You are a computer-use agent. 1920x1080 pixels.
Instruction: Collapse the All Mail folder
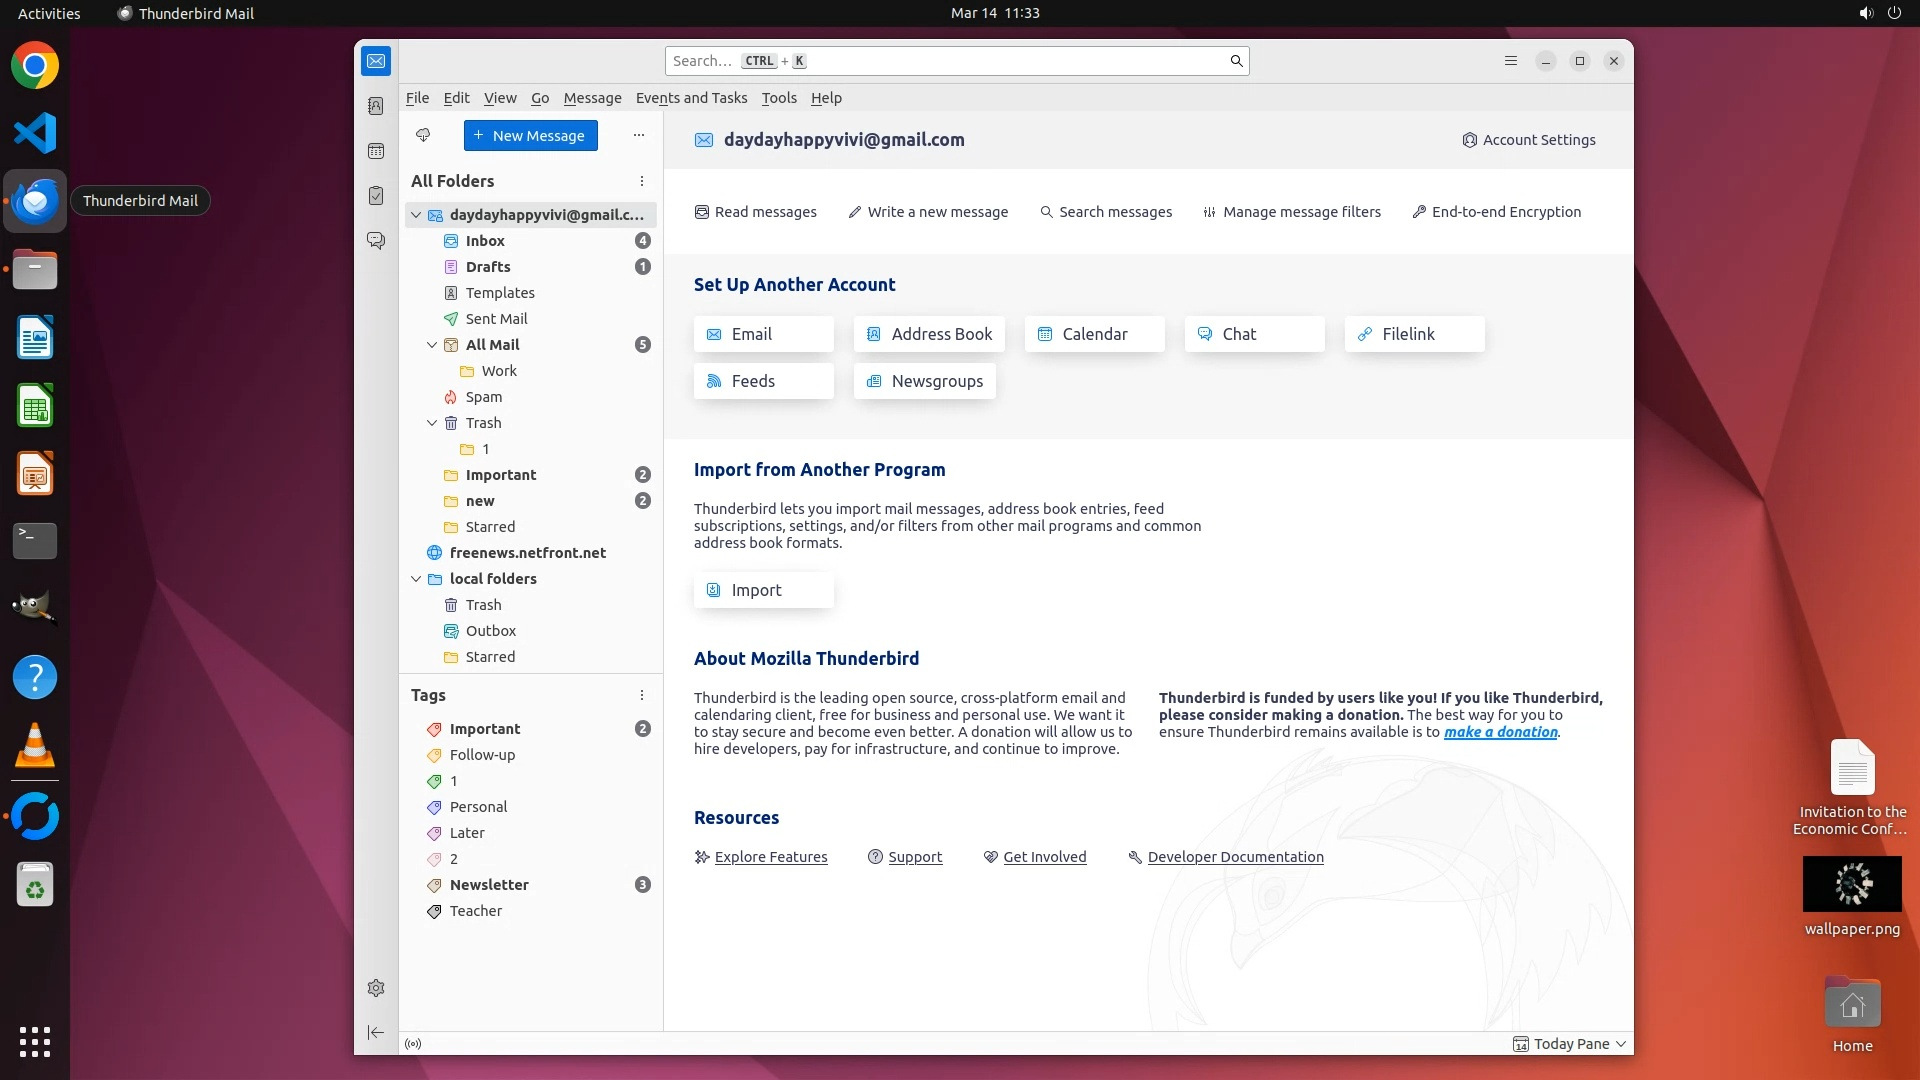[432, 345]
